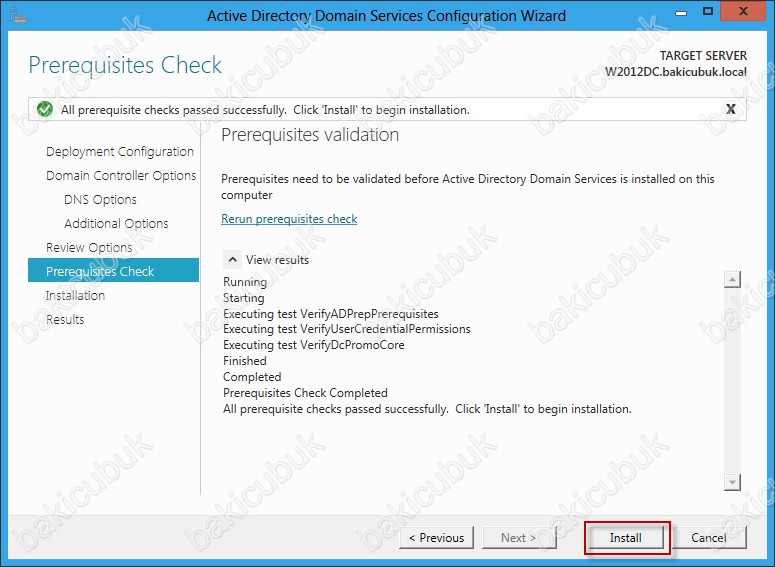This screenshot has height=567, width=775.
Task: Click the greyed-out Next button
Action: tap(519, 537)
